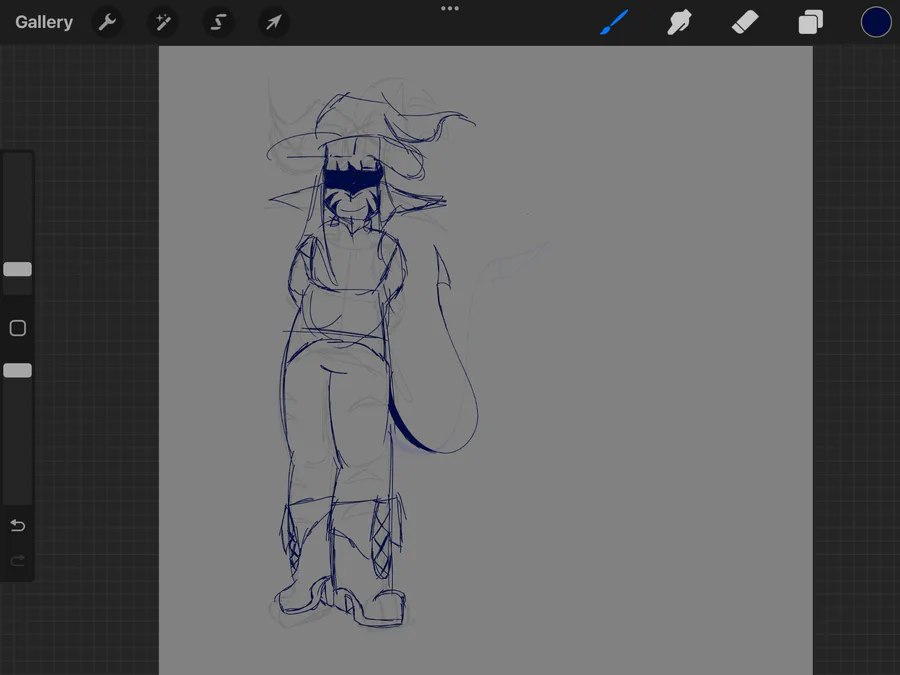This screenshot has width=900, height=675.
Task: Open the three-dot menu at the top
Action: click(x=449, y=8)
